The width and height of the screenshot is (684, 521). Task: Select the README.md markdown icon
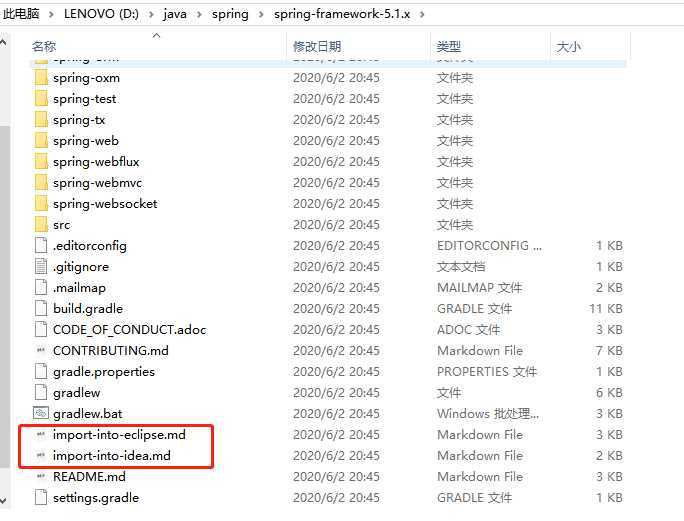pos(41,476)
